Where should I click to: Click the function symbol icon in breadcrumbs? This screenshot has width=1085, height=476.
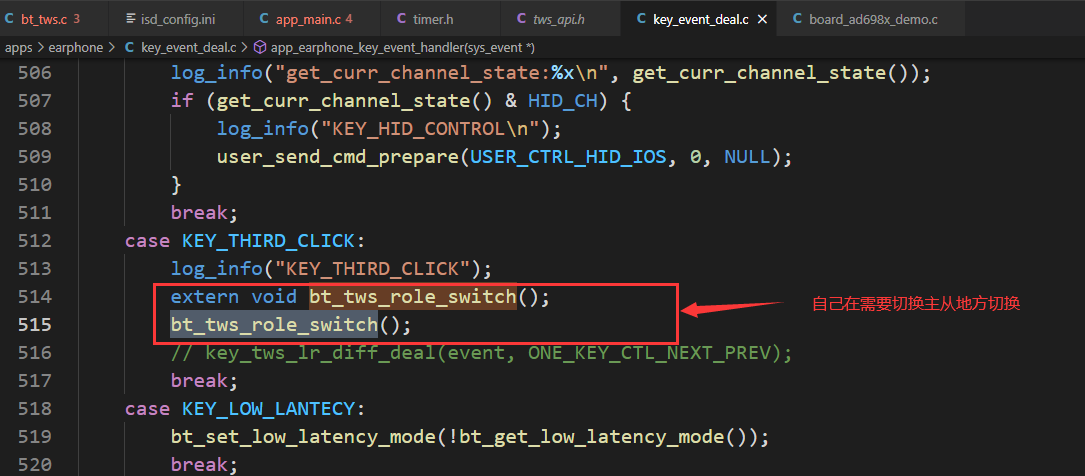pos(260,48)
